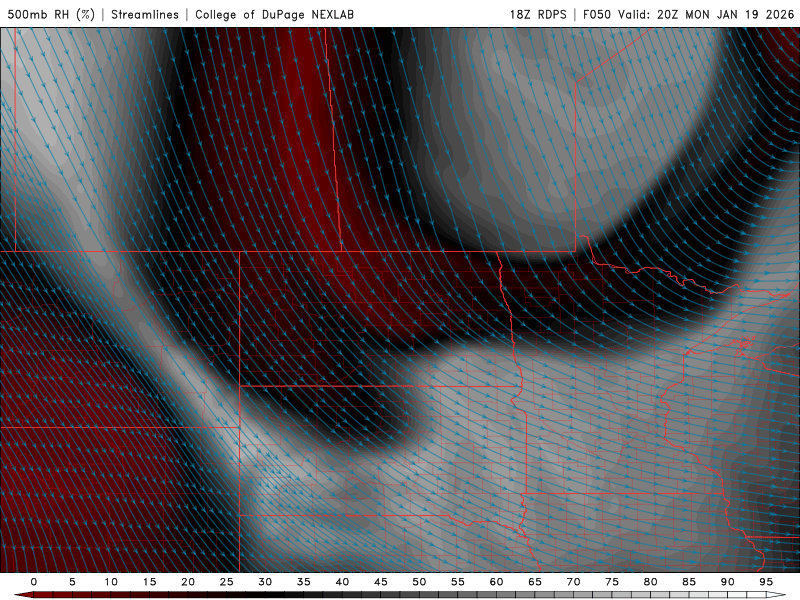Click the "F050" forecast hour text
This screenshot has height=600, width=800.
[x=596, y=14]
